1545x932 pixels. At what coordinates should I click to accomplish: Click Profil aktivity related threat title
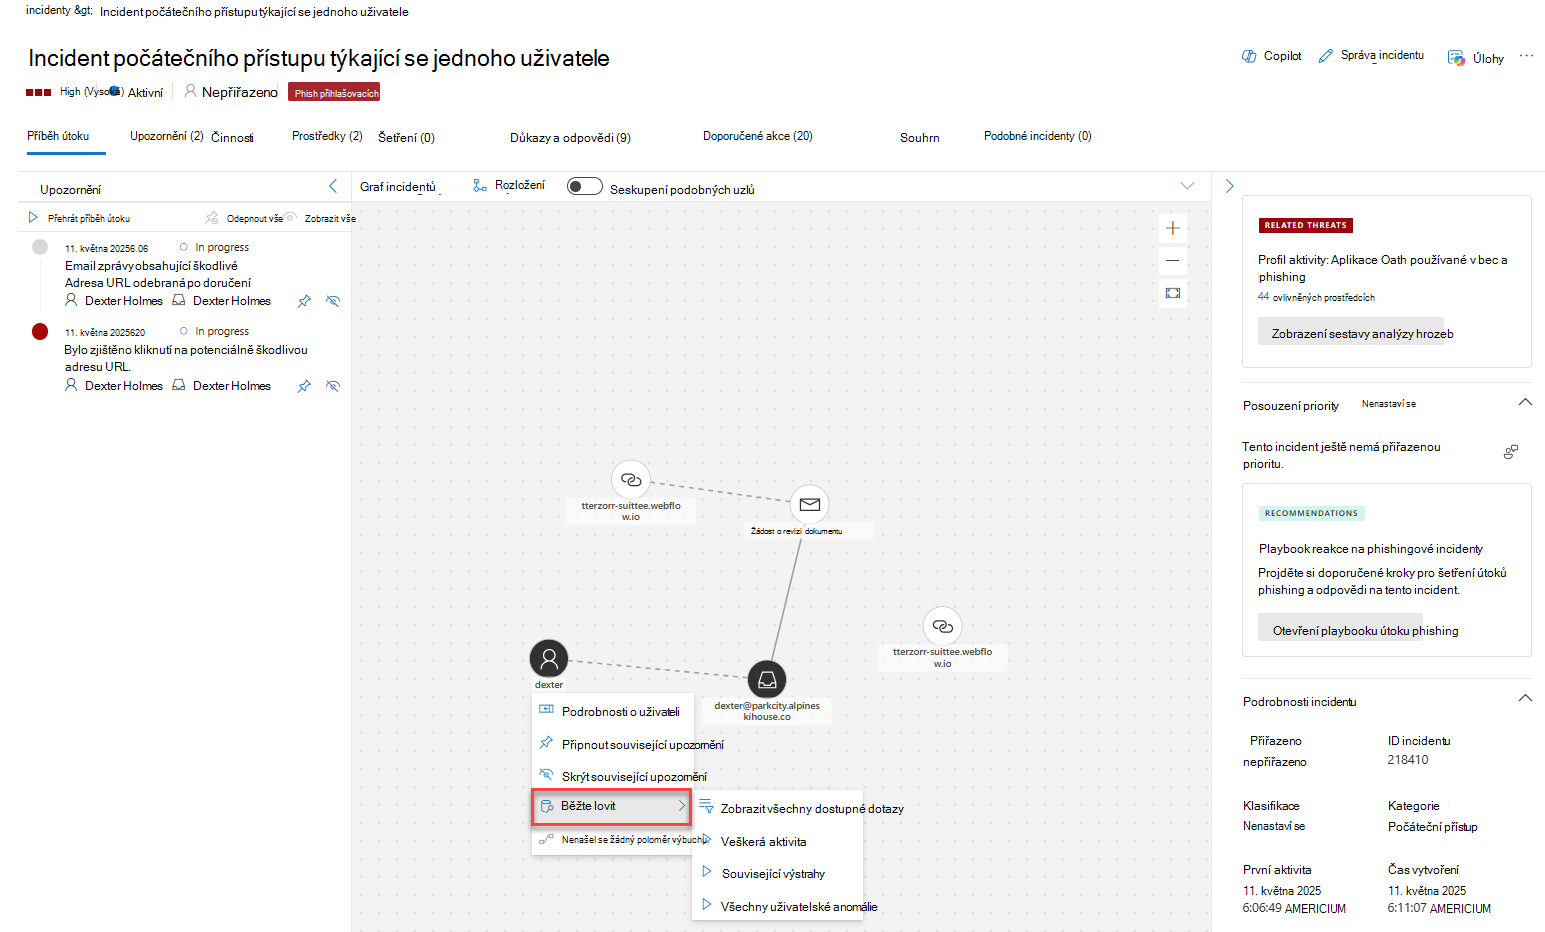pyautogui.click(x=1382, y=268)
